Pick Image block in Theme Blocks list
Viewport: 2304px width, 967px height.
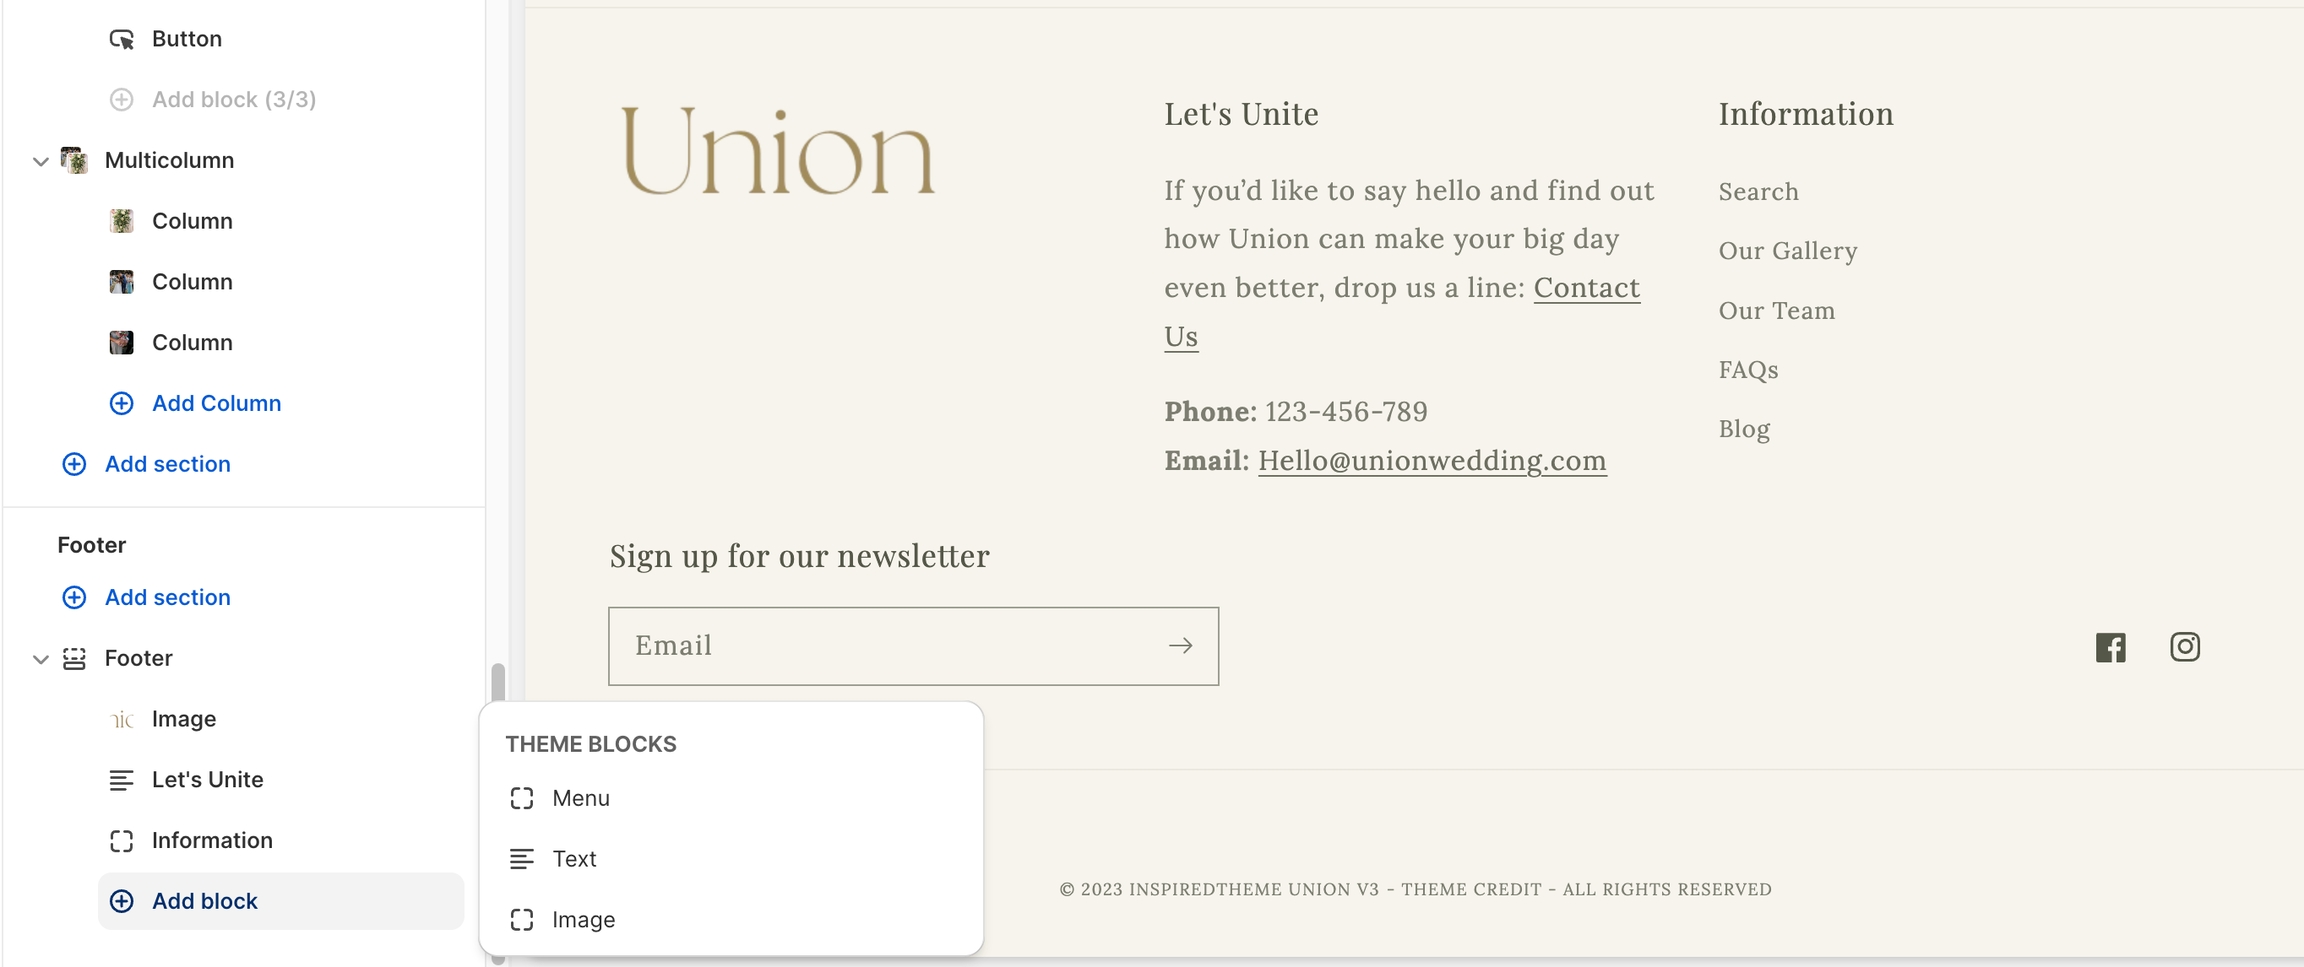(583, 920)
